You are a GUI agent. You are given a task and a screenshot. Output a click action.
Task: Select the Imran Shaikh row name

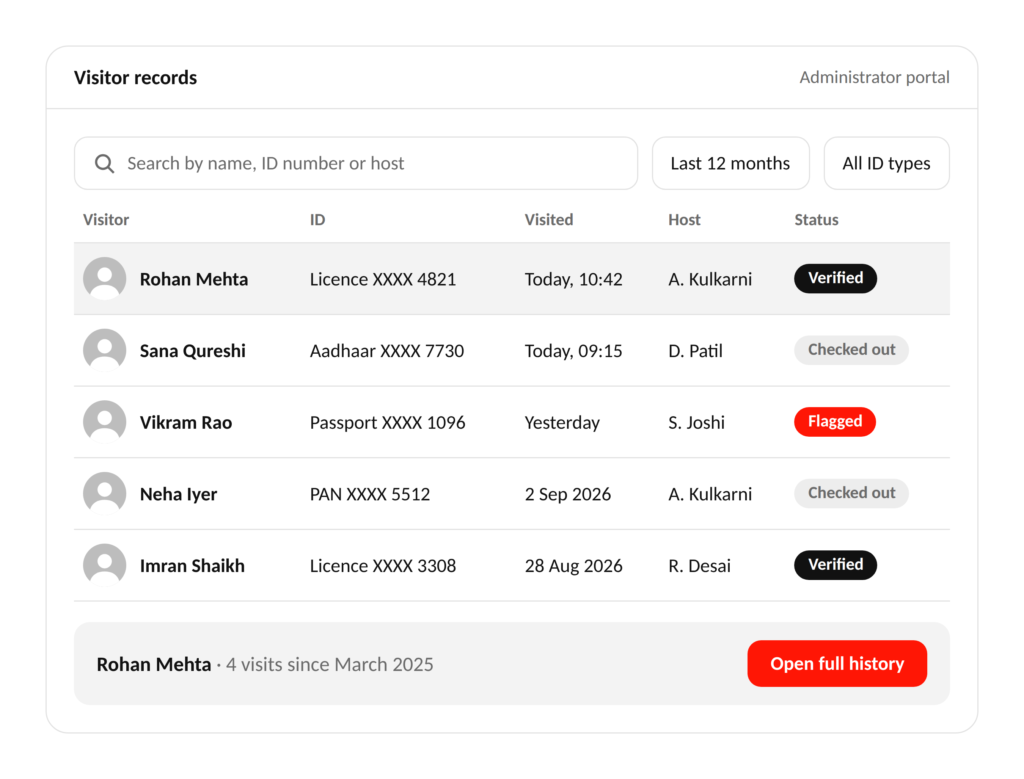(x=192, y=565)
